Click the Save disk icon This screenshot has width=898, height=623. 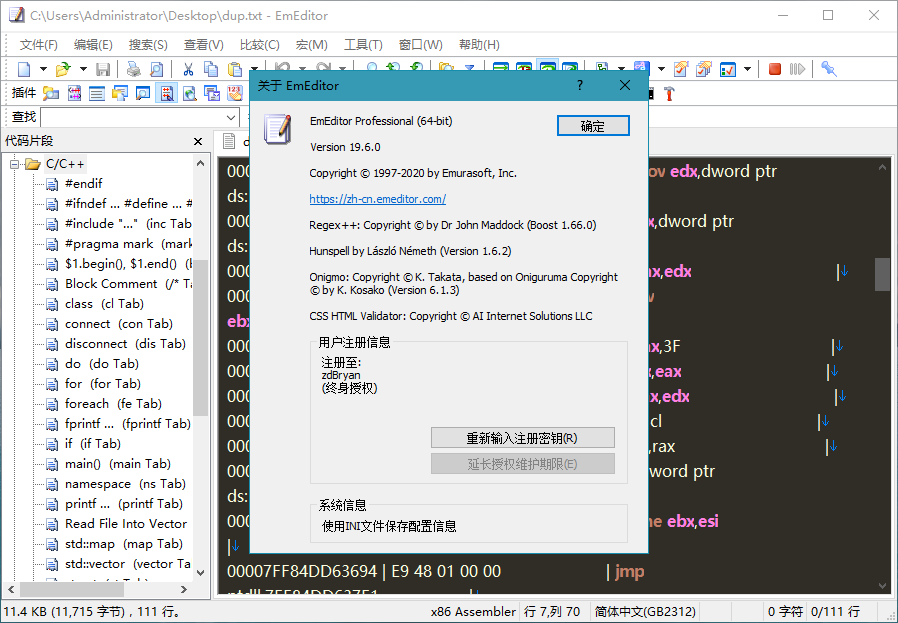(x=103, y=69)
